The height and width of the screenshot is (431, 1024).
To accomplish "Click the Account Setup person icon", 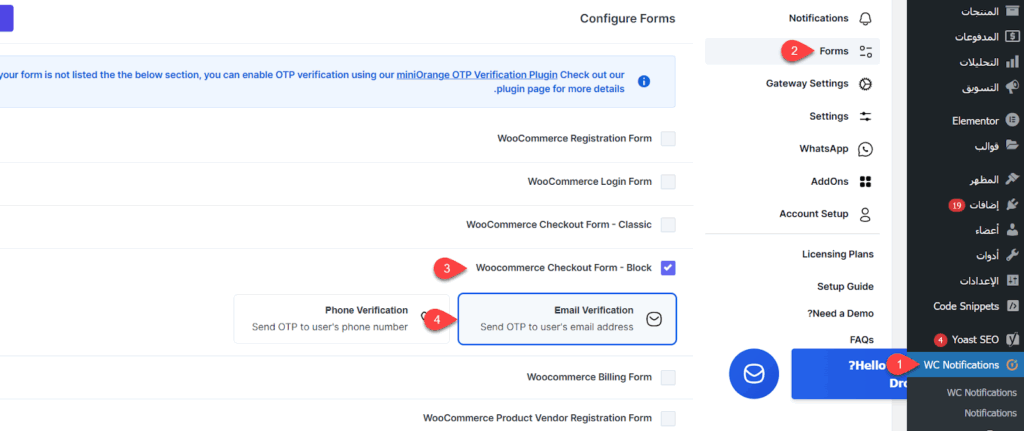I will pyautogui.click(x=866, y=214).
